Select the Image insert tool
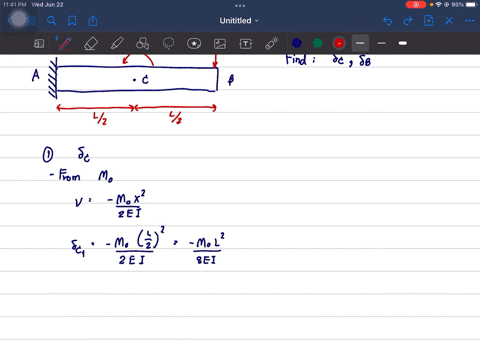The height and width of the screenshot is (360, 480). click(220, 44)
